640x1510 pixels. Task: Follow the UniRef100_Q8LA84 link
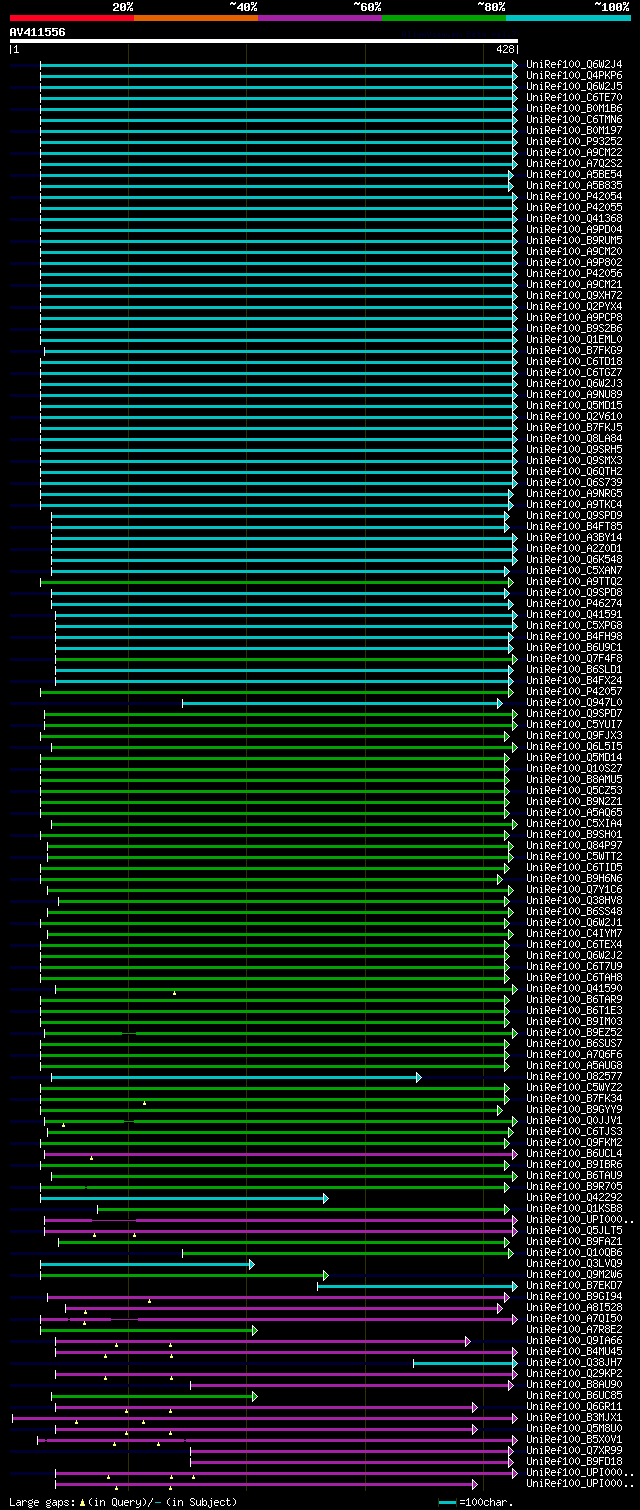pos(574,439)
